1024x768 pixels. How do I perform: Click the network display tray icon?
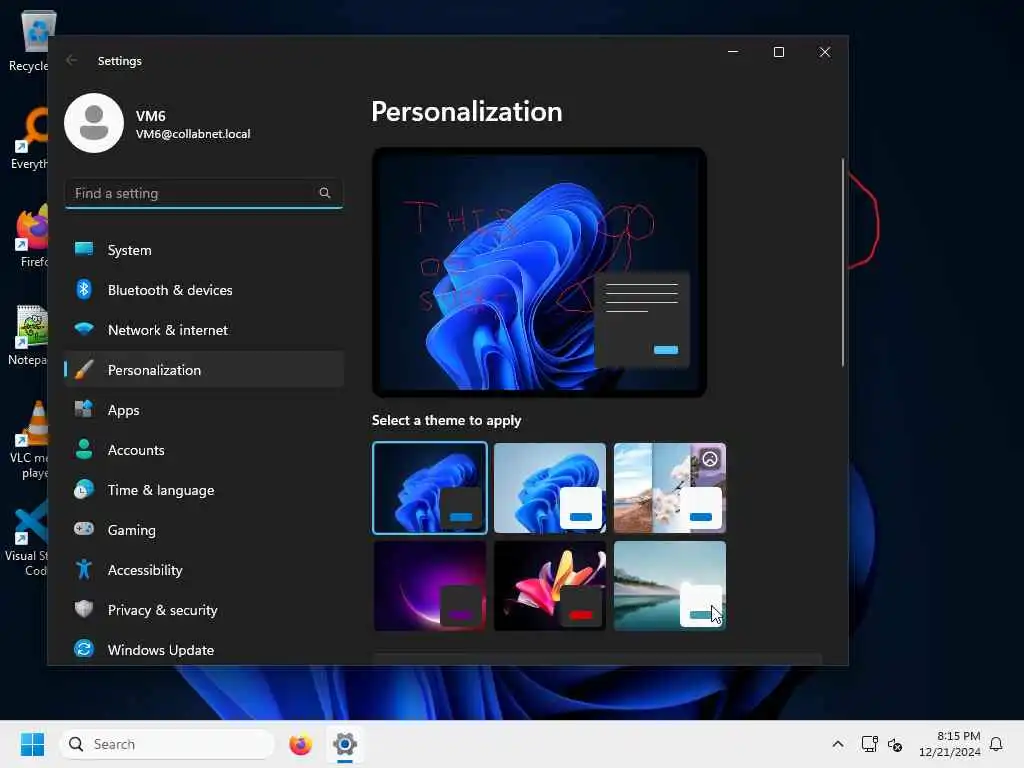click(x=869, y=744)
